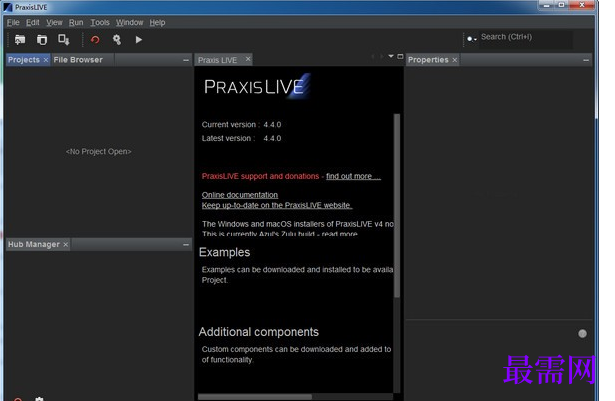This screenshot has width=615, height=401.
Task: Click the 'Latest version : 4.4.0' text
Action: [x=241, y=139]
